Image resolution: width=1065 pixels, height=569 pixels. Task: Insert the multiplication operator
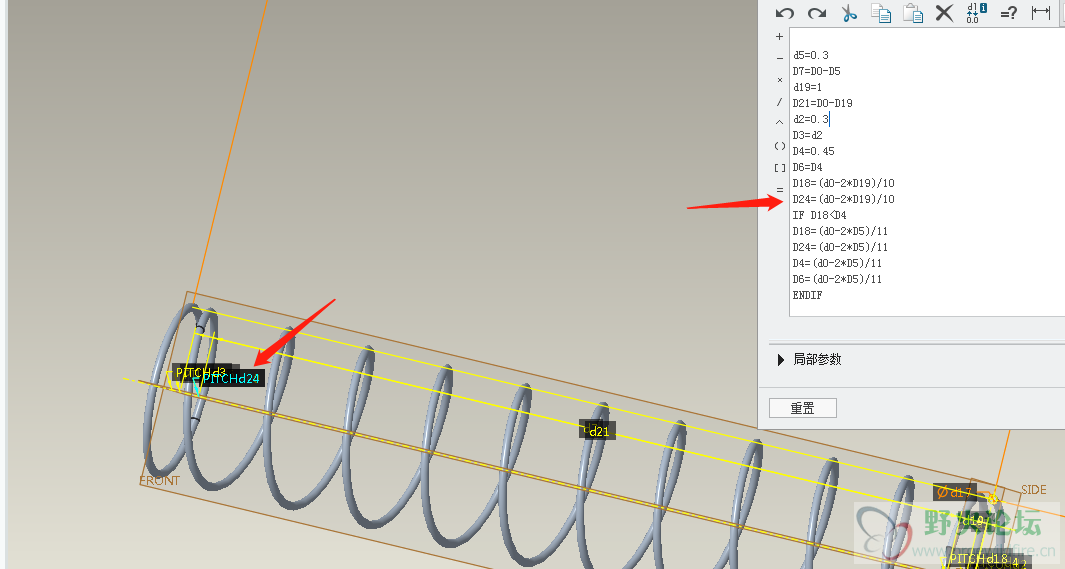[779, 80]
